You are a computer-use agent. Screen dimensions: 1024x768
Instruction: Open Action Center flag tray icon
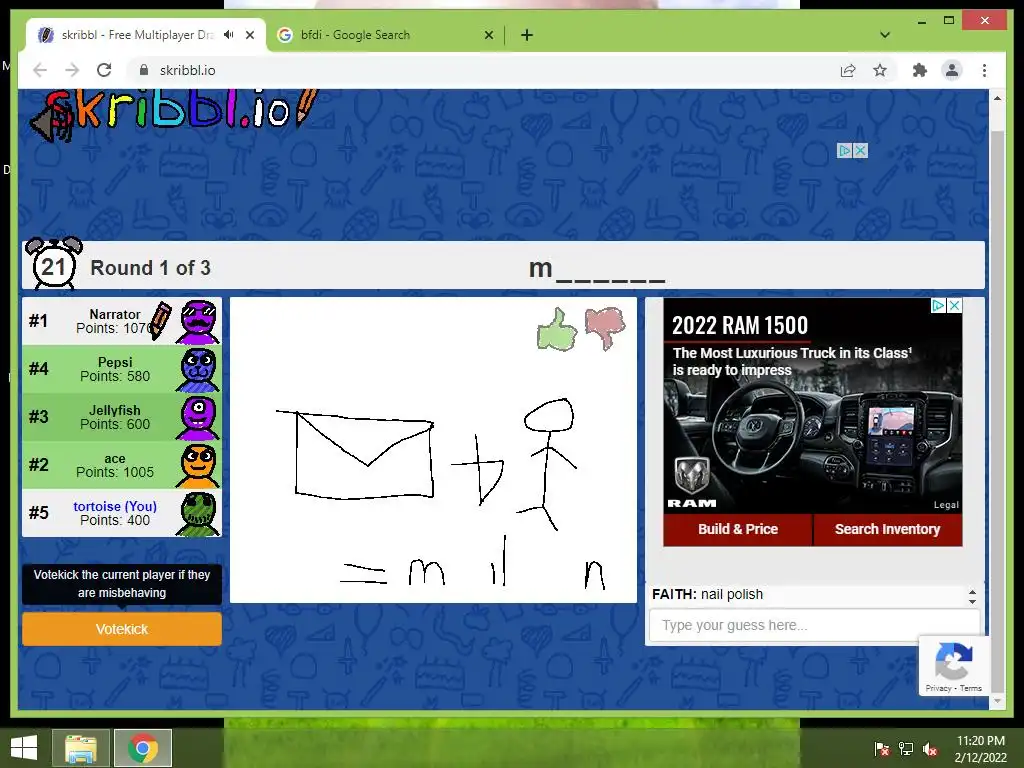pos(882,749)
